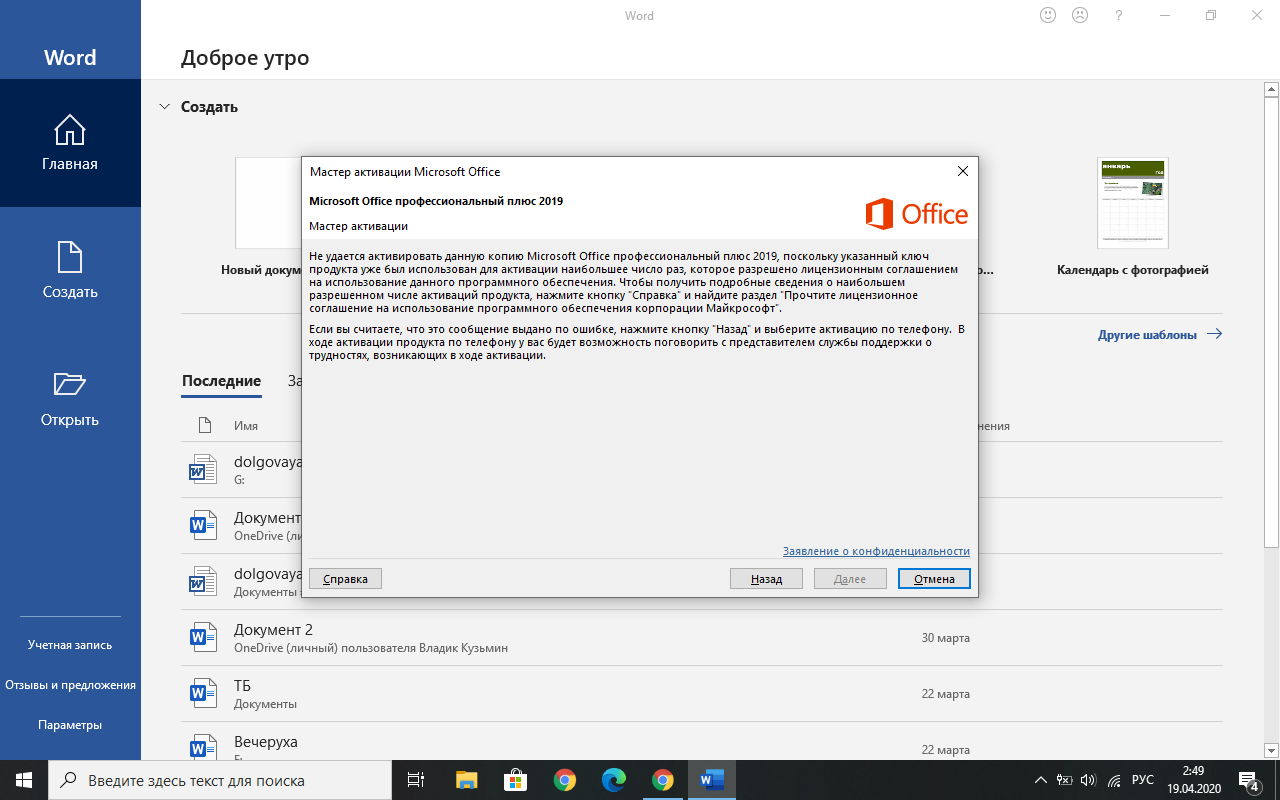Open Заявление о конфиденциальности link

tap(876, 551)
